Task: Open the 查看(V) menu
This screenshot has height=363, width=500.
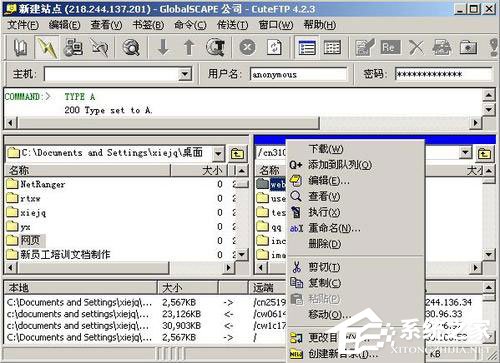Action: click(106, 25)
